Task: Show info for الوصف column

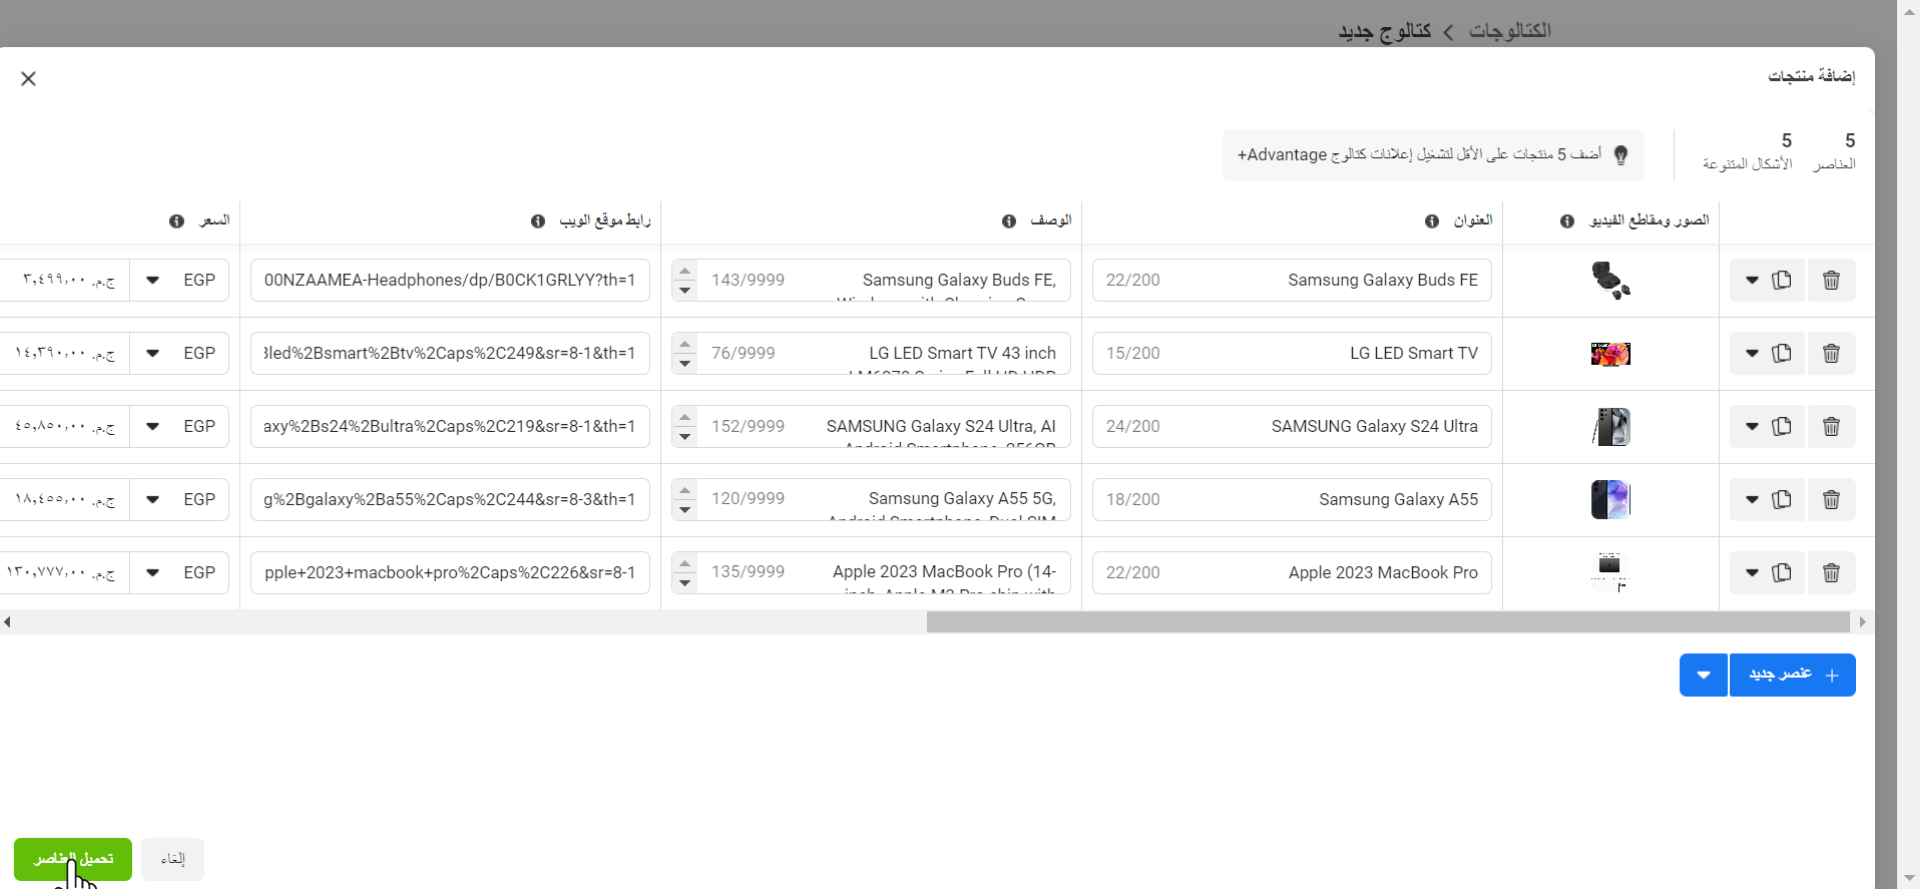Action: click(1009, 221)
